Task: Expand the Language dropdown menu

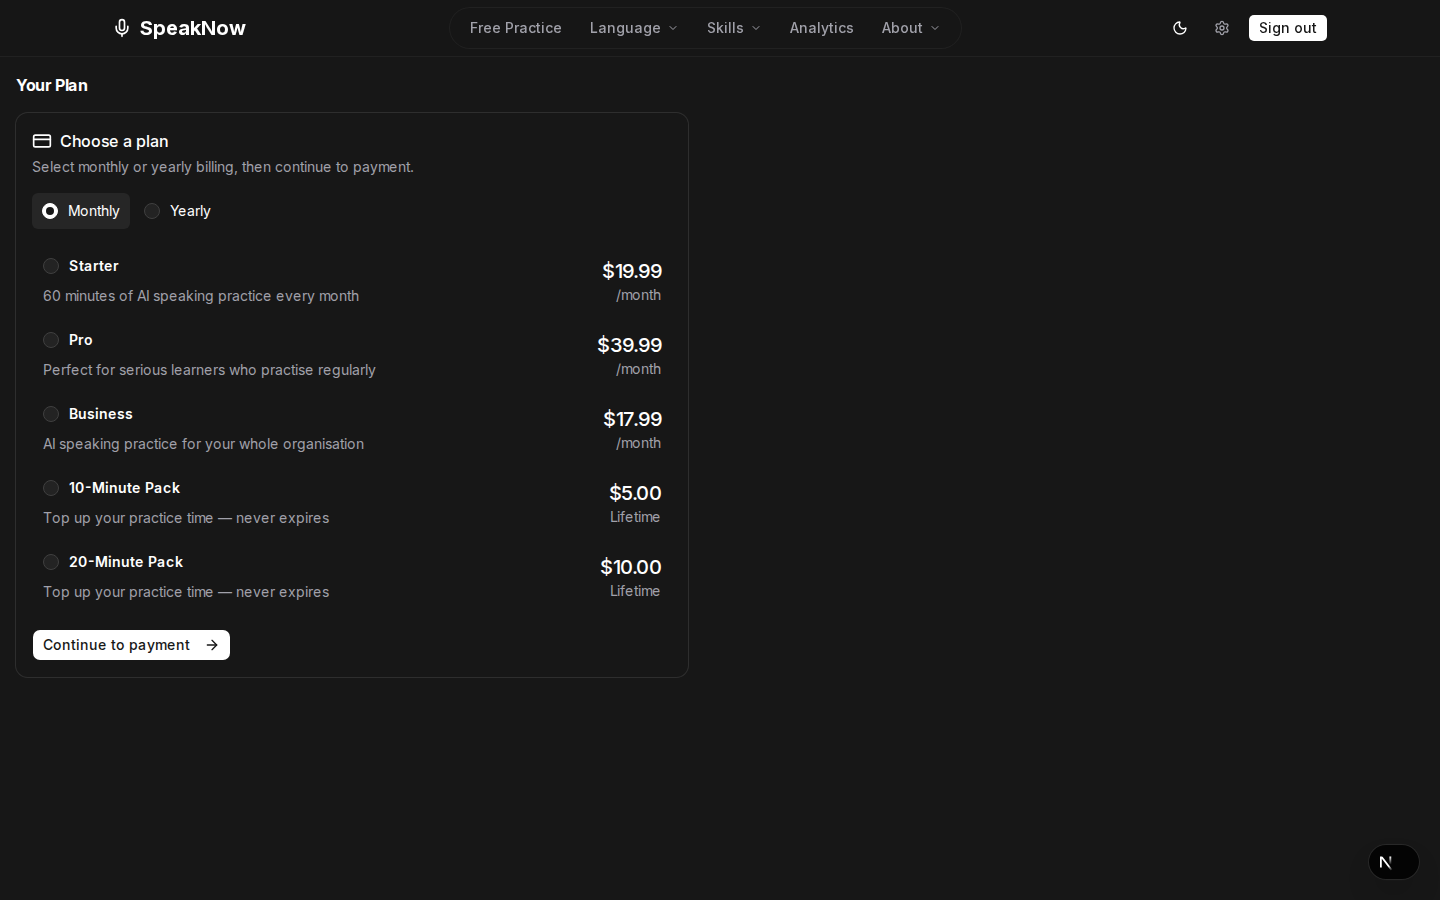Action: pos(633,28)
